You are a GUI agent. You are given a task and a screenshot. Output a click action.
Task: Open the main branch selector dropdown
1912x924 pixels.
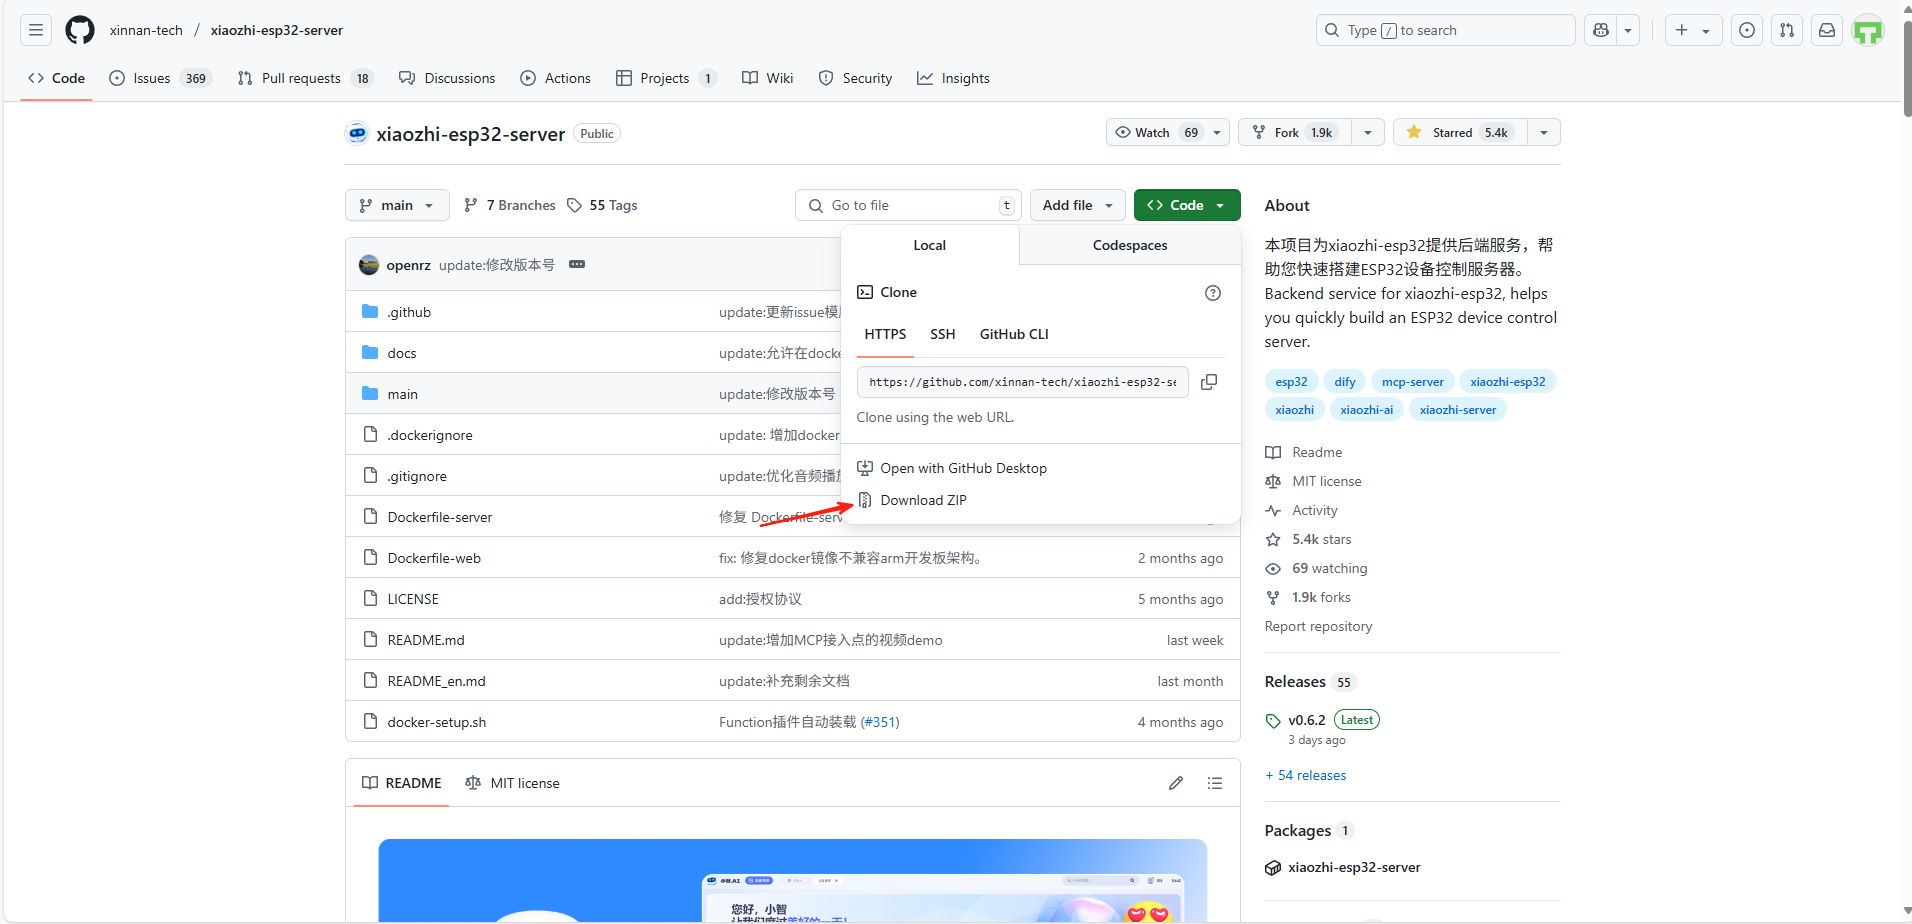(397, 205)
